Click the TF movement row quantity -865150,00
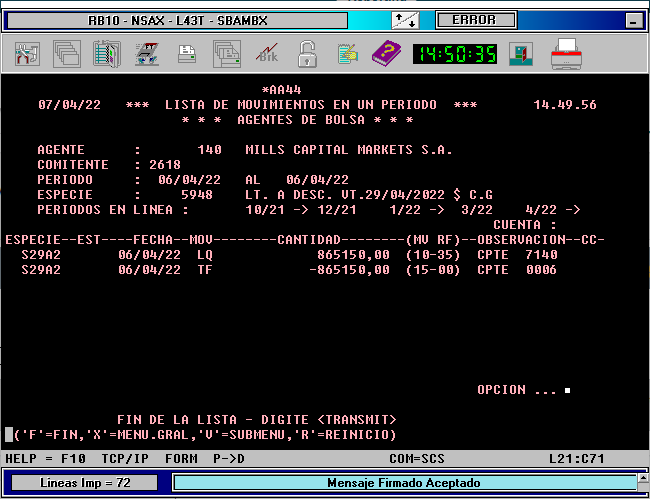Image resolution: width=650 pixels, height=499 pixels. [x=349, y=270]
